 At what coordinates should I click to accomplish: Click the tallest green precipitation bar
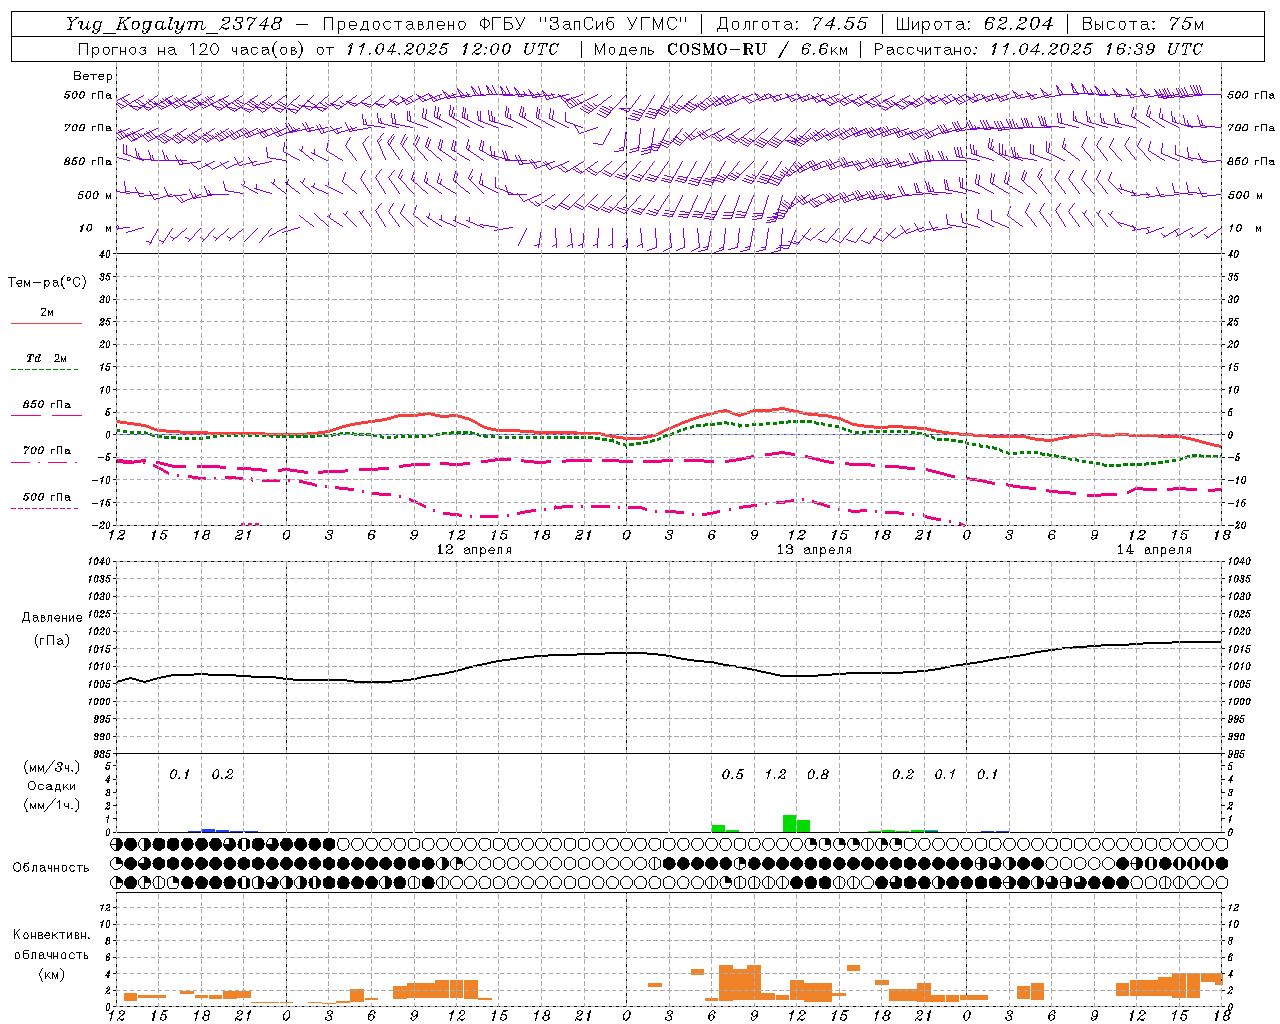click(790, 823)
